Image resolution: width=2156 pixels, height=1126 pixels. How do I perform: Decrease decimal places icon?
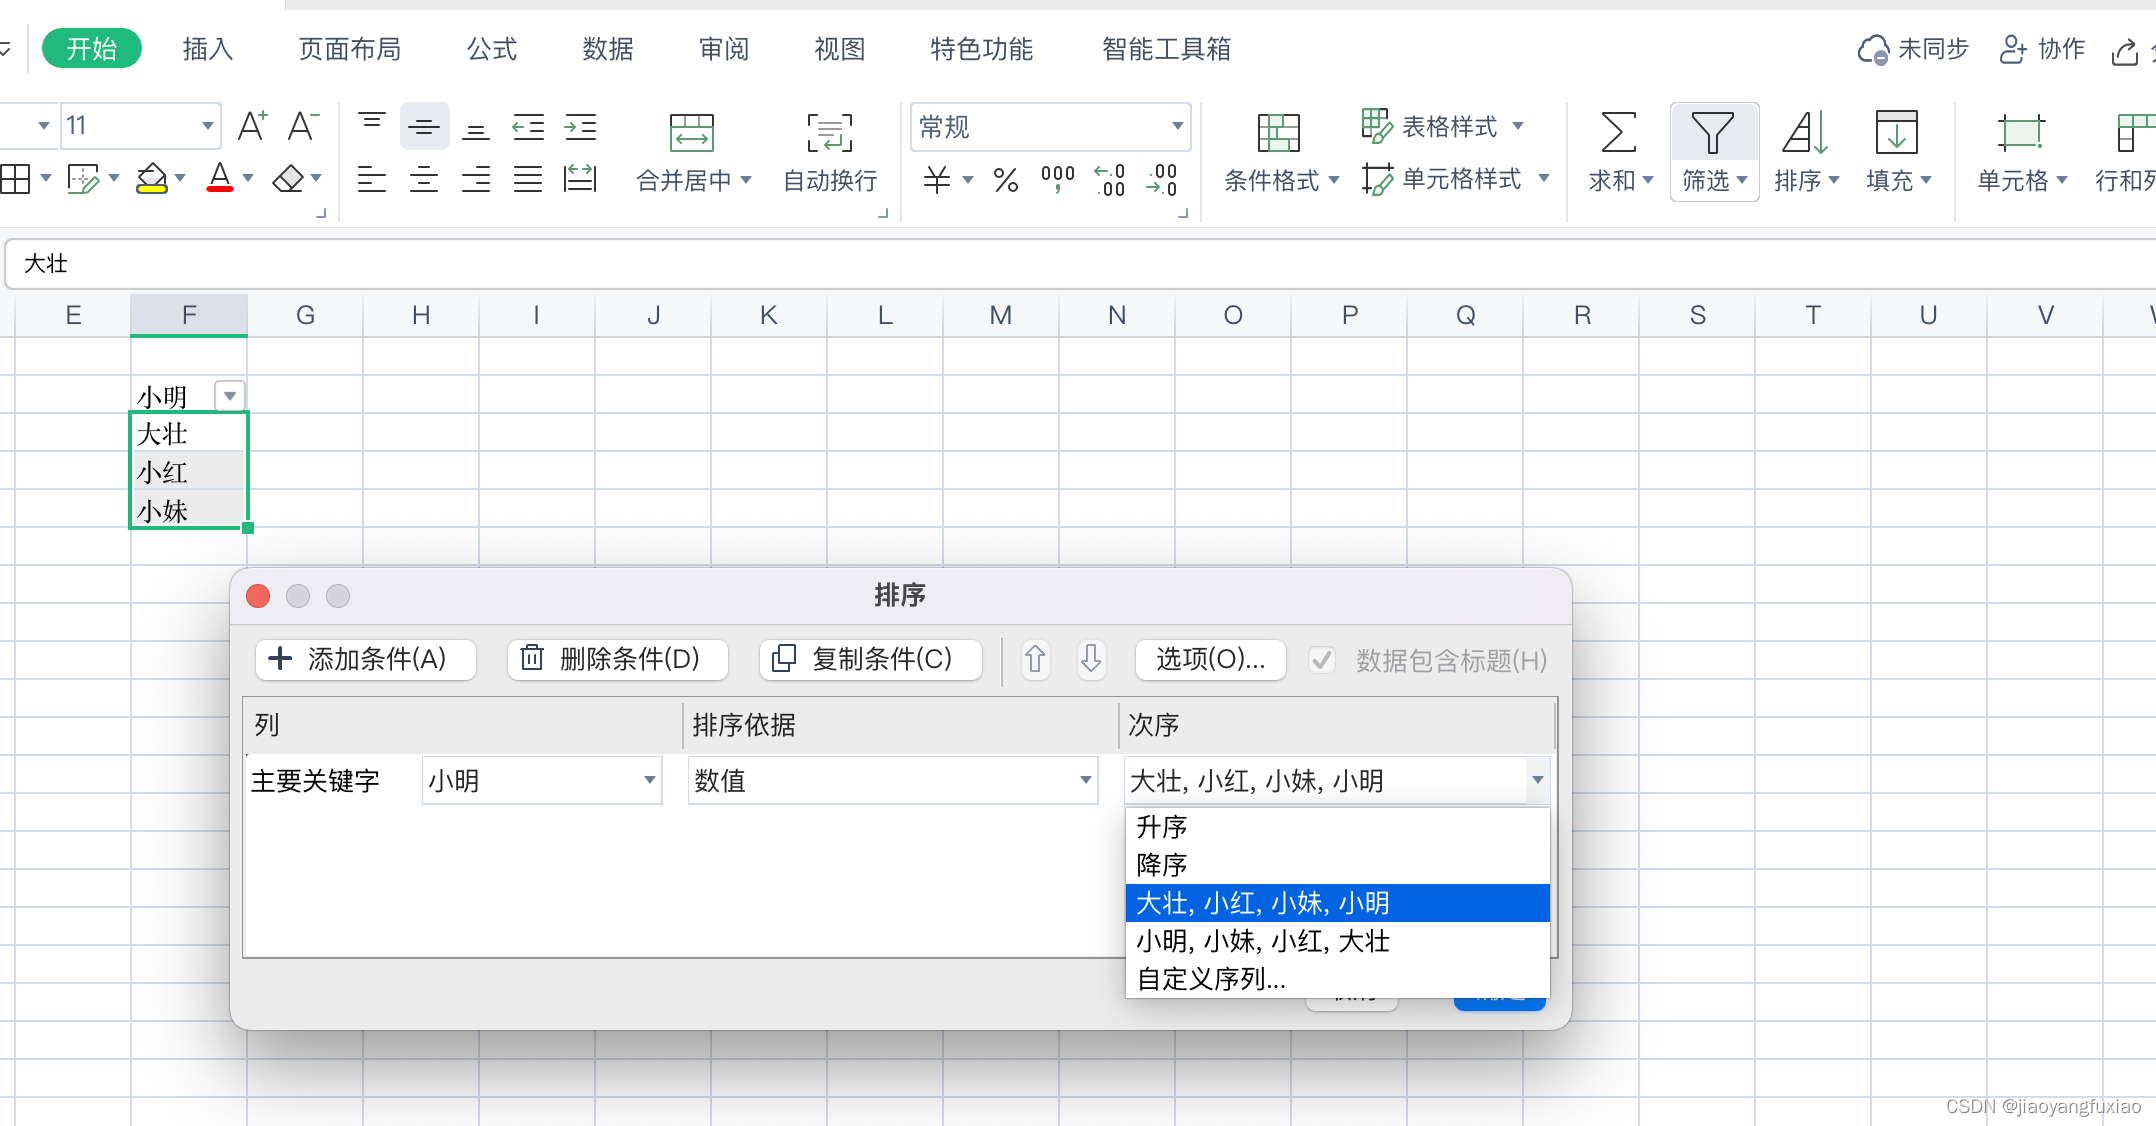click(x=1162, y=180)
